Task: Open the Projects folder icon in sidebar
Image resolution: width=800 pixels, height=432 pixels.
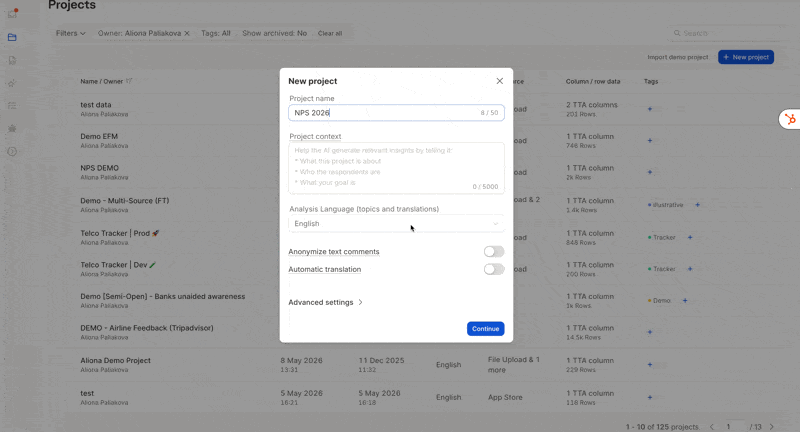Action: click(12, 37)
